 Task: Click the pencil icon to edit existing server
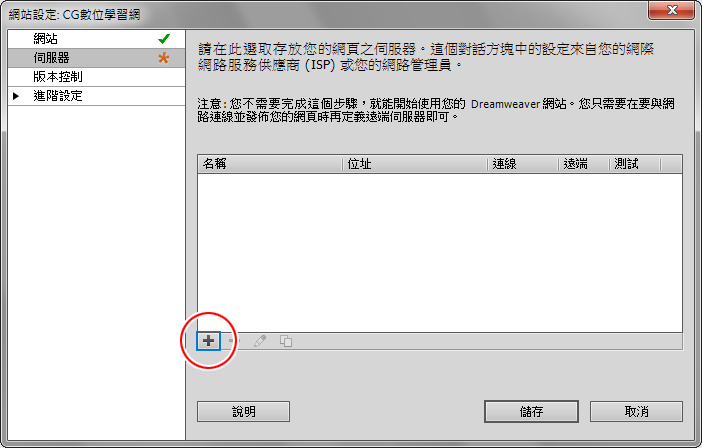[x=260, y=341]
